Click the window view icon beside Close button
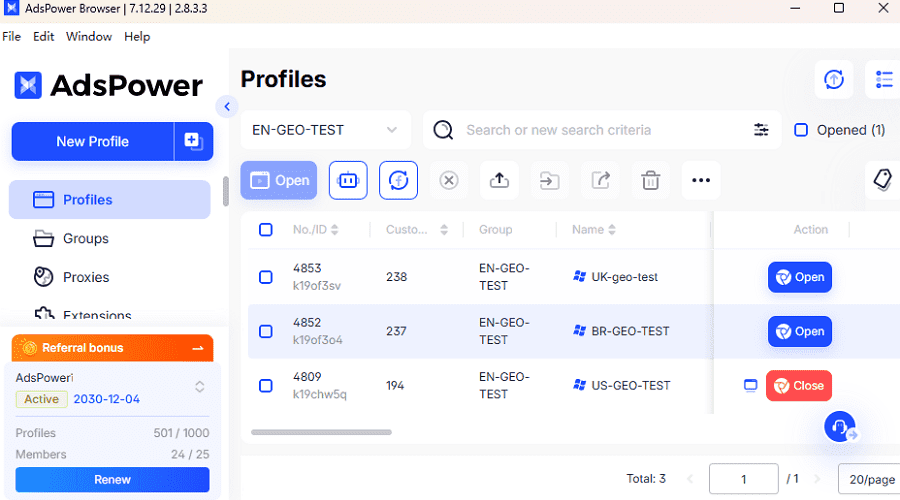 tap(750, 385)
